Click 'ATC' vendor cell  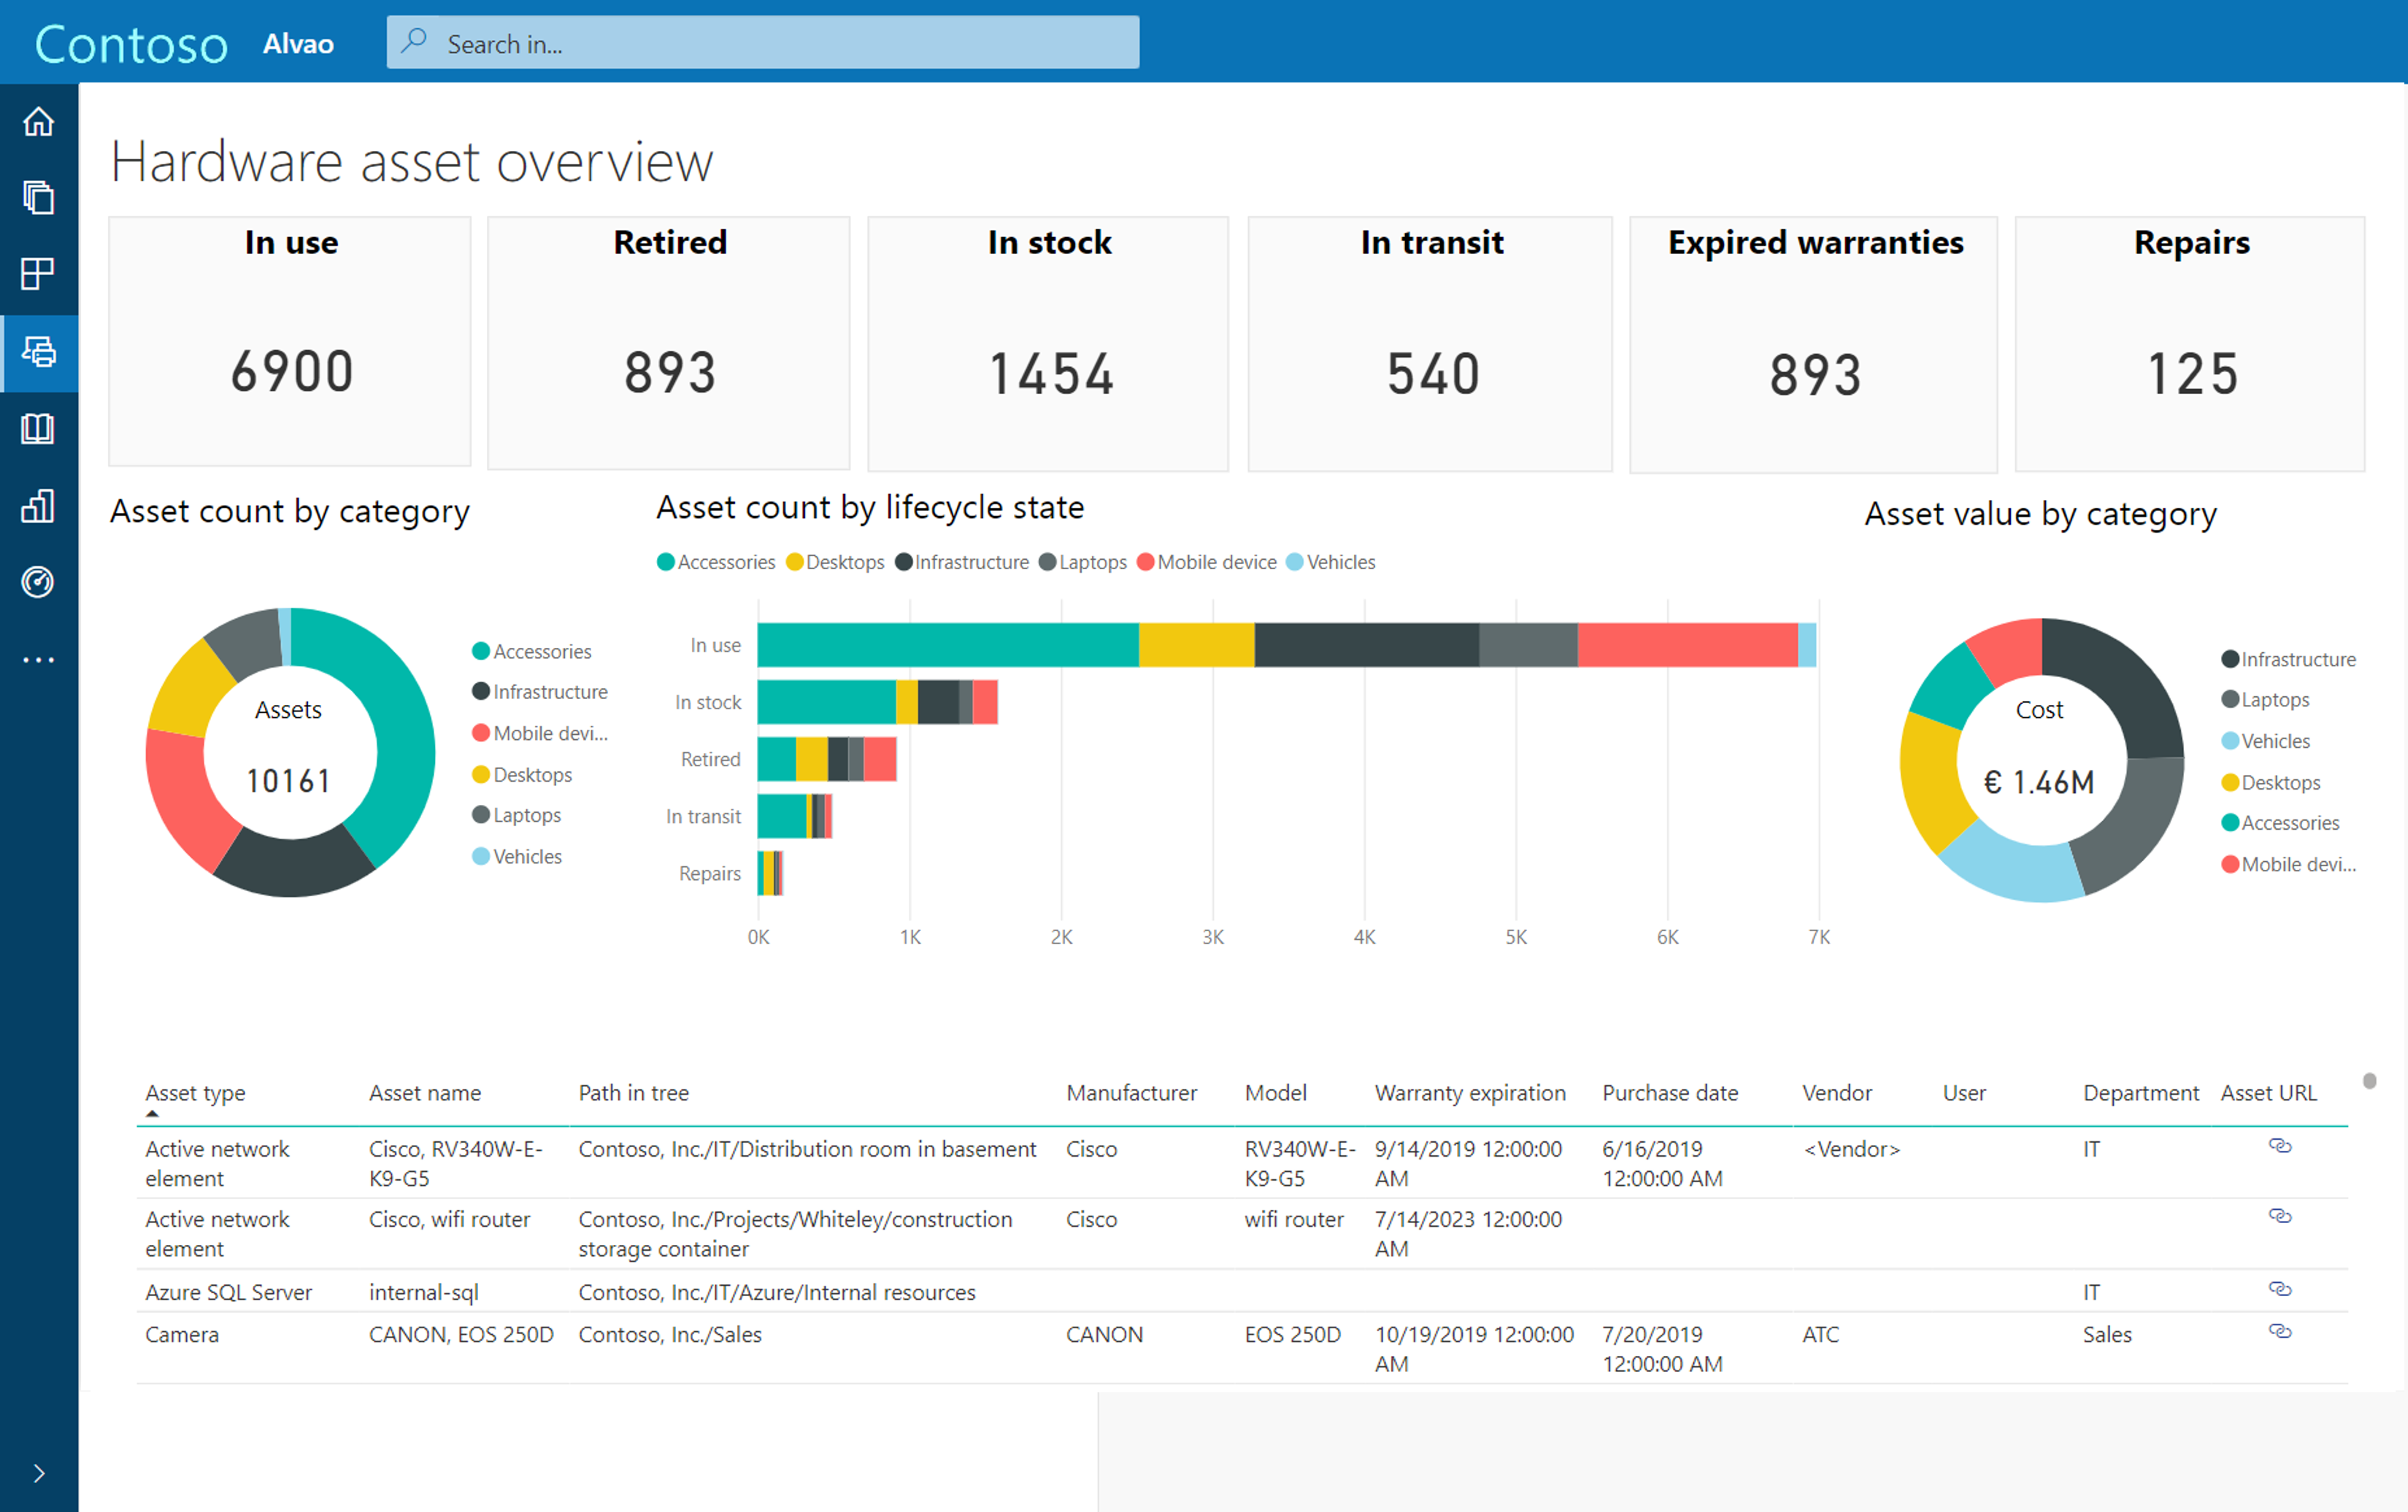[x=1820, y=1334]
